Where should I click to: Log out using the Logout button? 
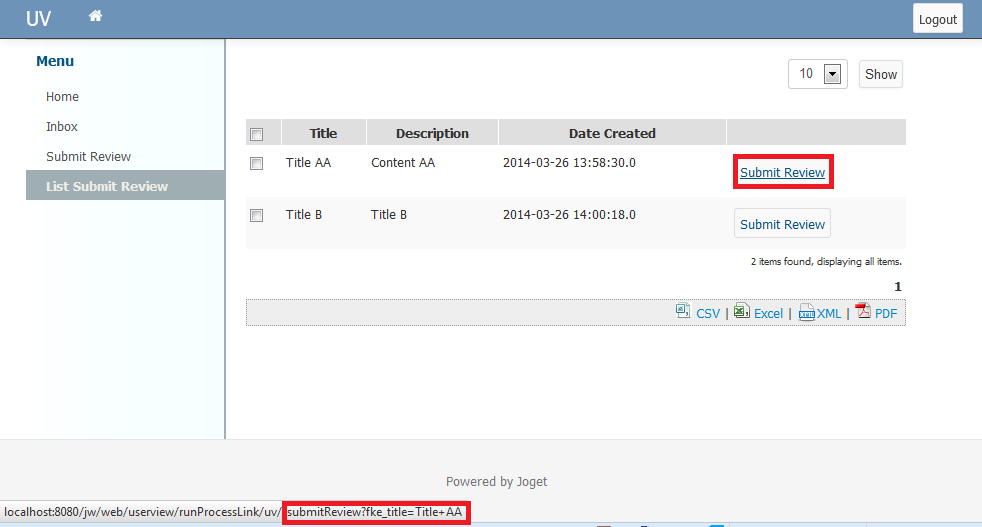(938, 19)
